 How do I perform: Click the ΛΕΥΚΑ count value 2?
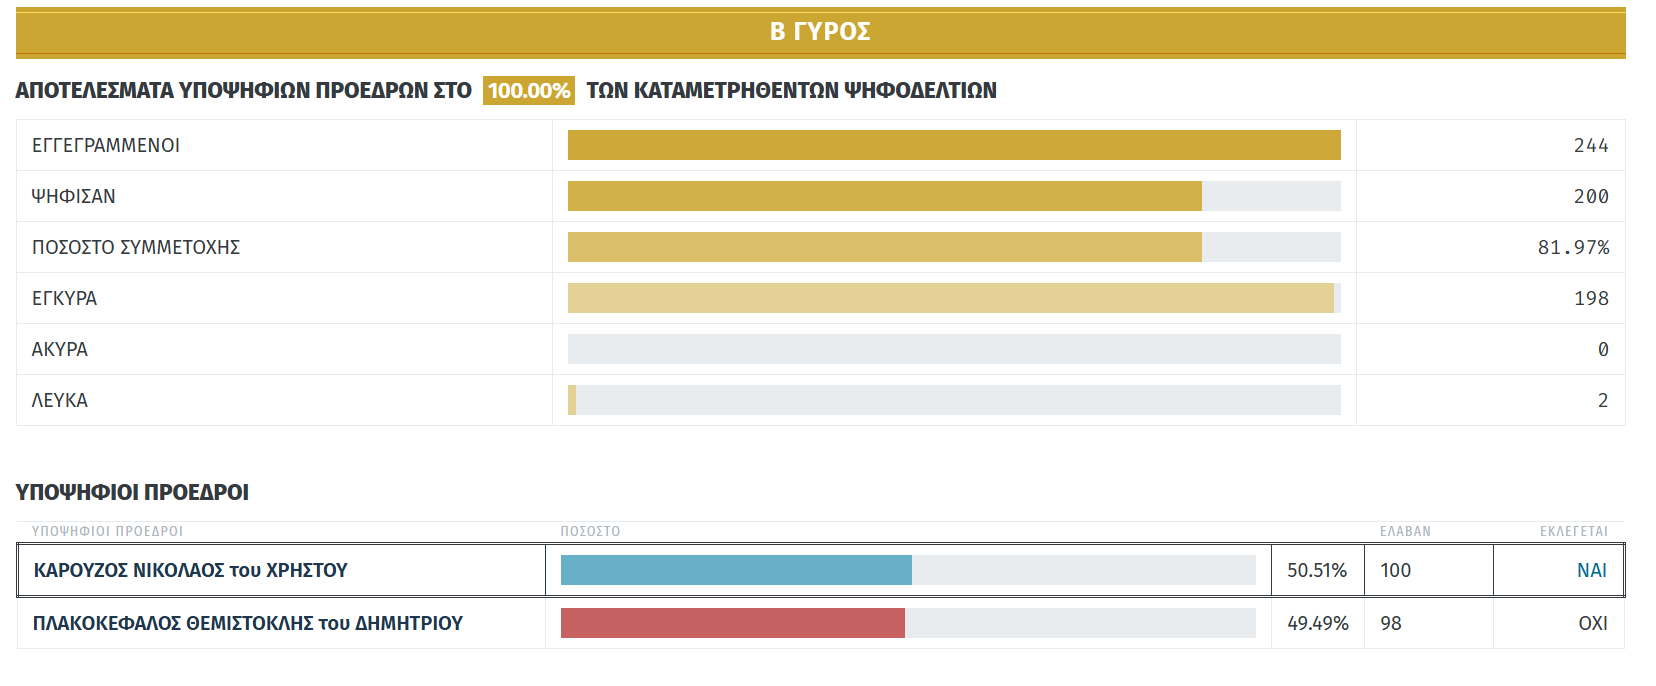tap(1602, 401)
